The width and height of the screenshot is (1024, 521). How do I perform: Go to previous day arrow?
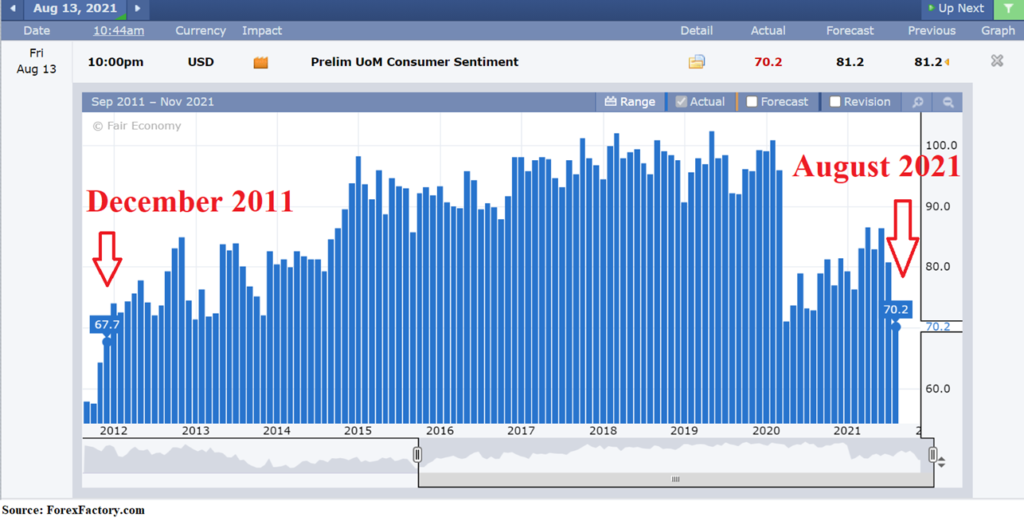(12, 8)
